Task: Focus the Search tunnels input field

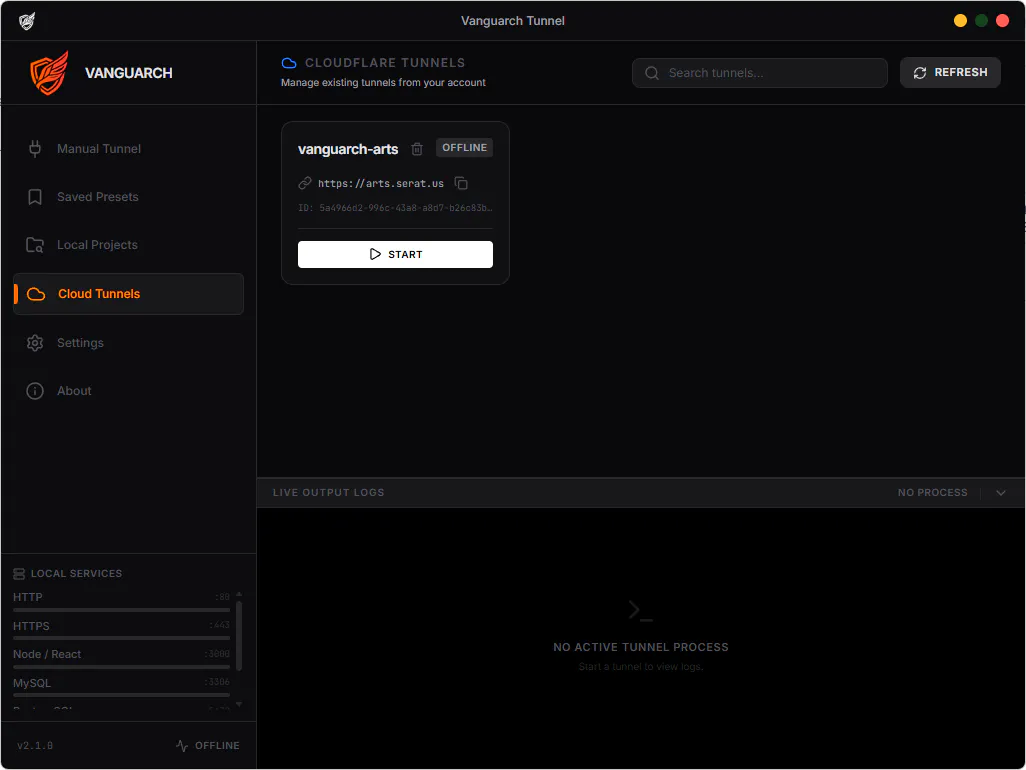Action: coord(760,73)
